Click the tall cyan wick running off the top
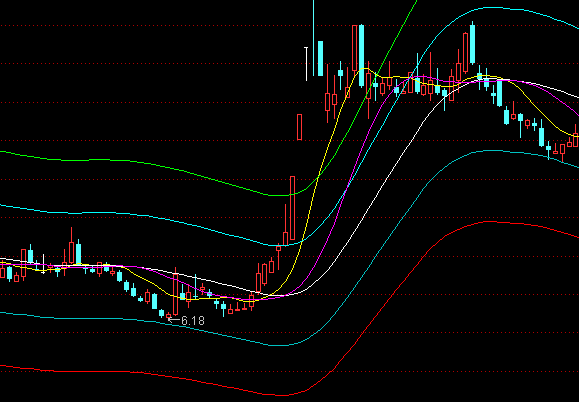 point(314,38)
